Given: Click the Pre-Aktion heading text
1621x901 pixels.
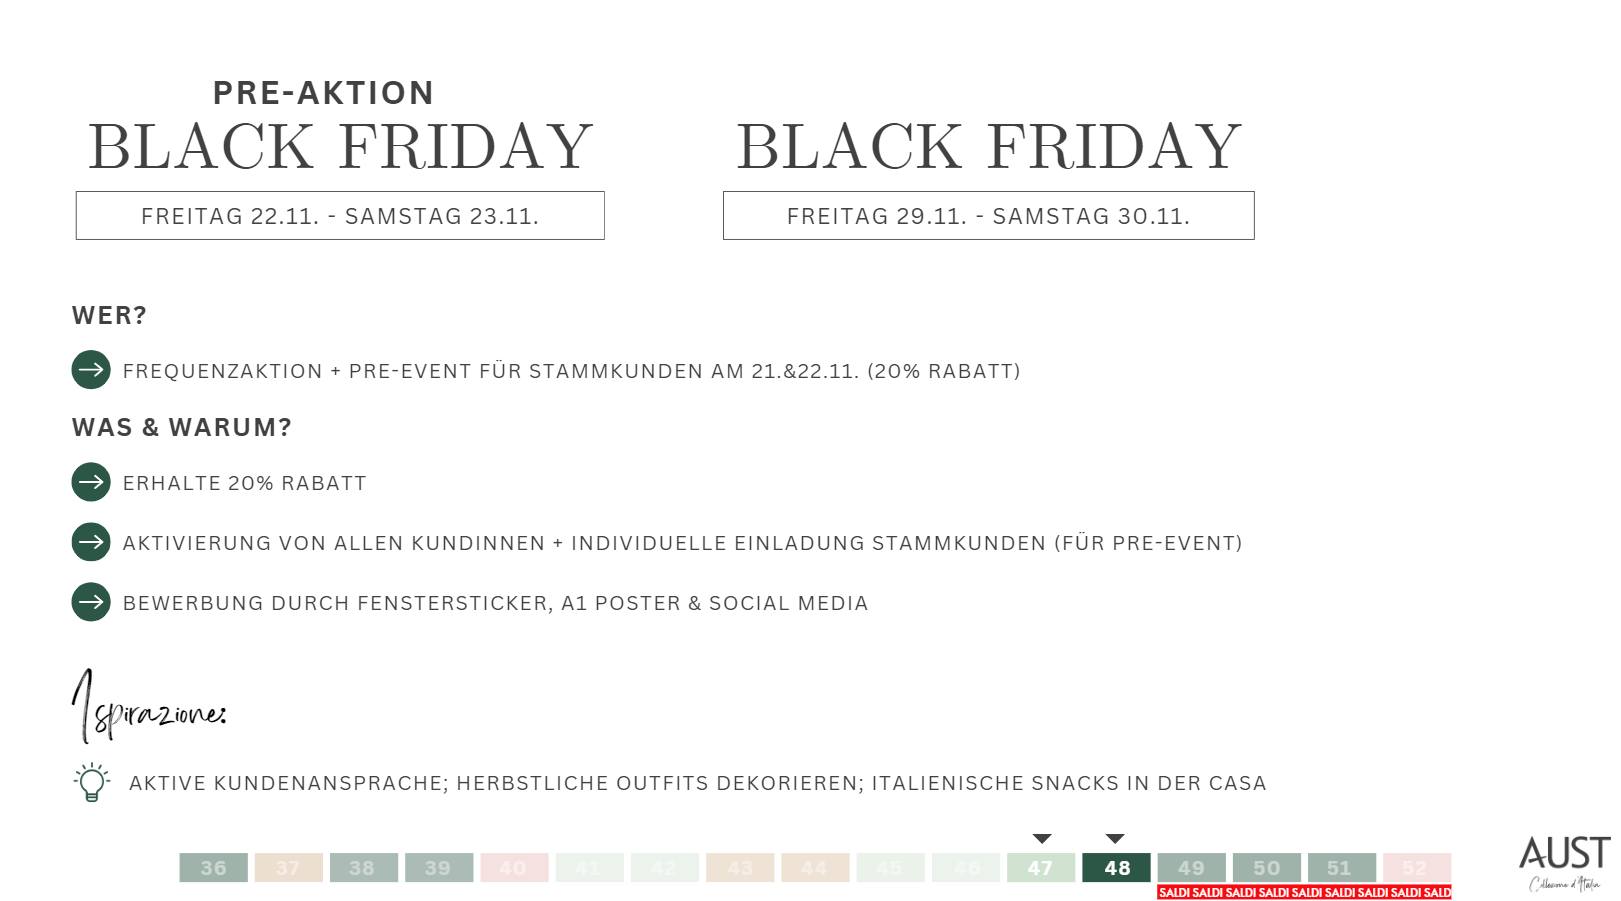Looking at the screenshot, I should click(x=323, y=93).
